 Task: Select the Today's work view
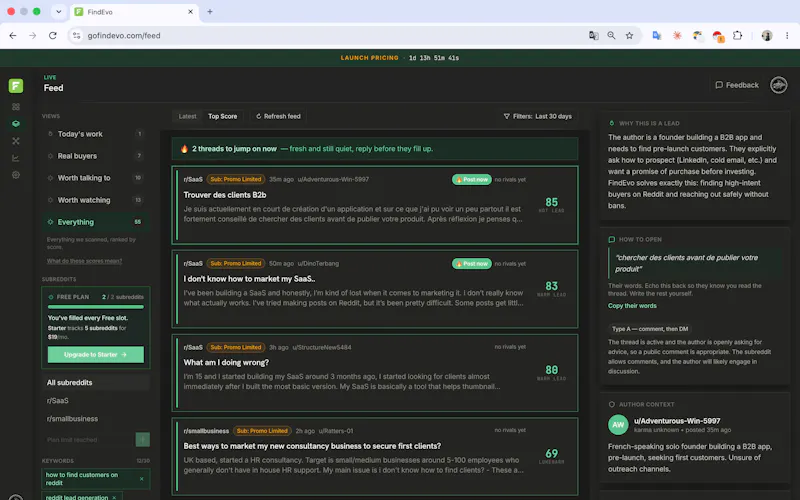point(95,134)
